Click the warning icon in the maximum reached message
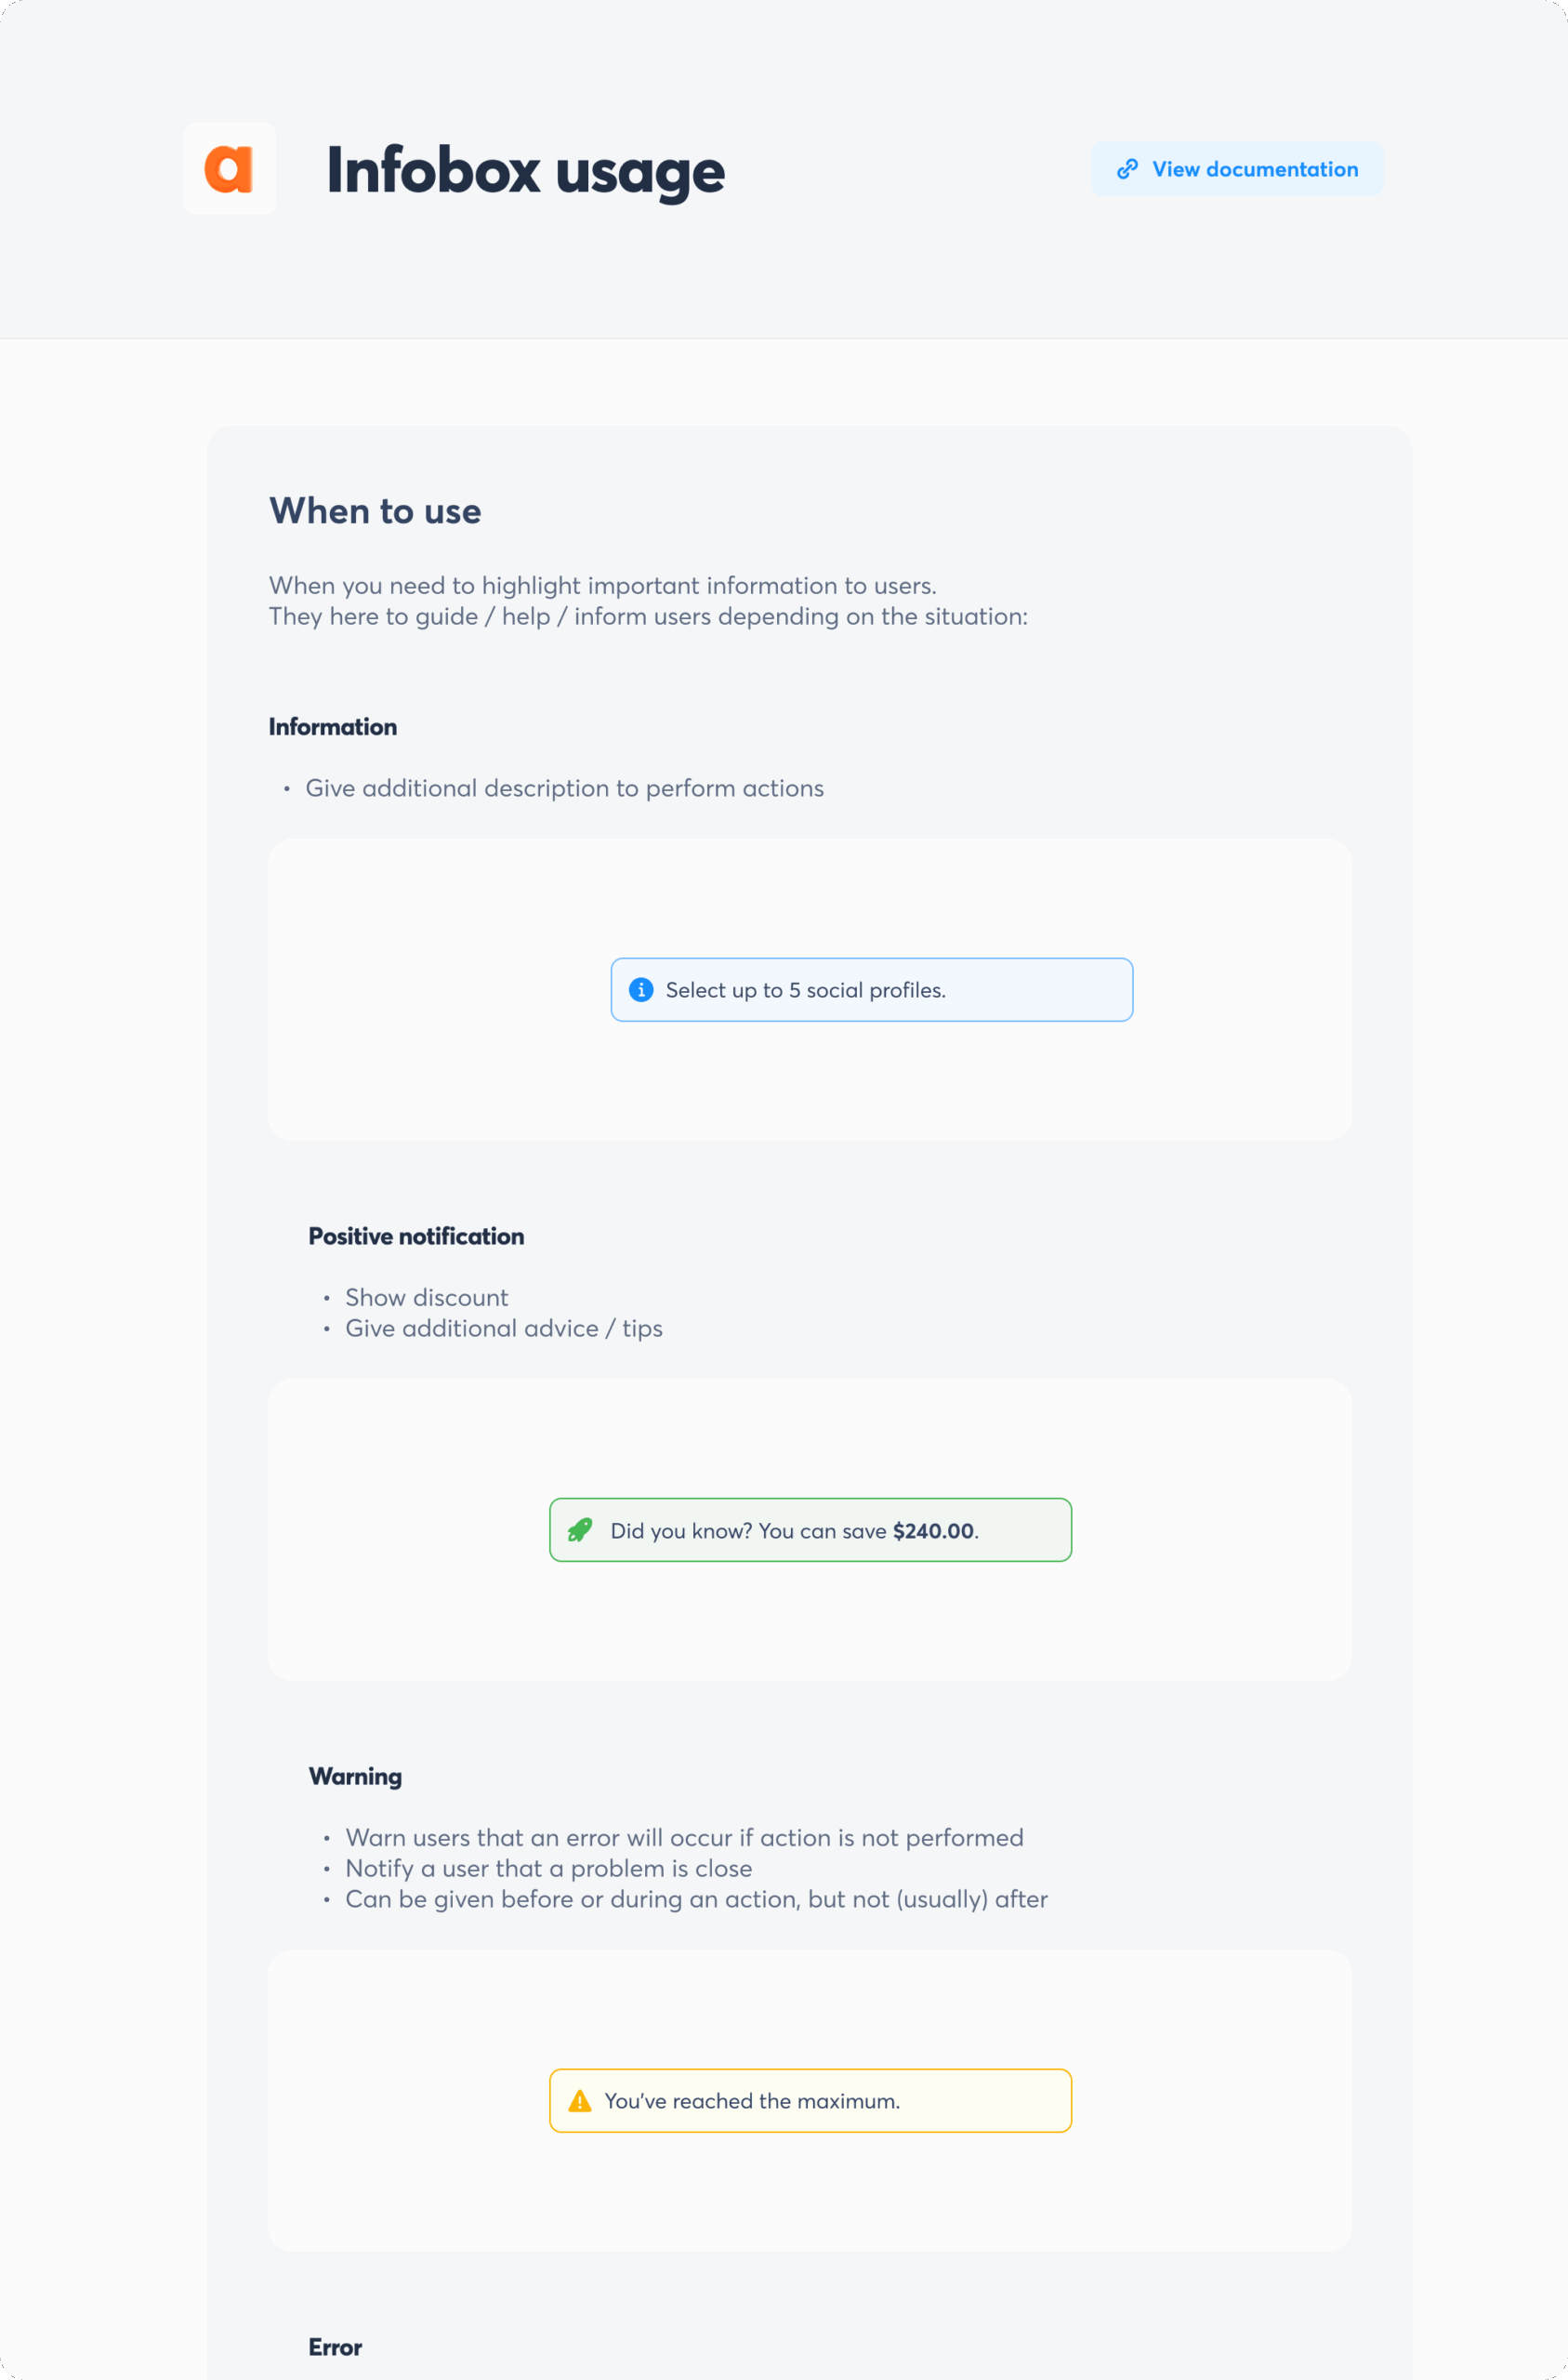Viewport: 1568px width, 2380px height. tap(578, 2100)
